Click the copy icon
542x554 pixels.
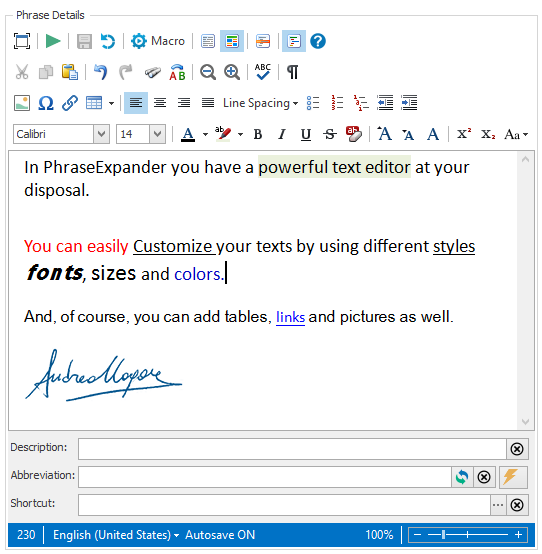(46, 72)
